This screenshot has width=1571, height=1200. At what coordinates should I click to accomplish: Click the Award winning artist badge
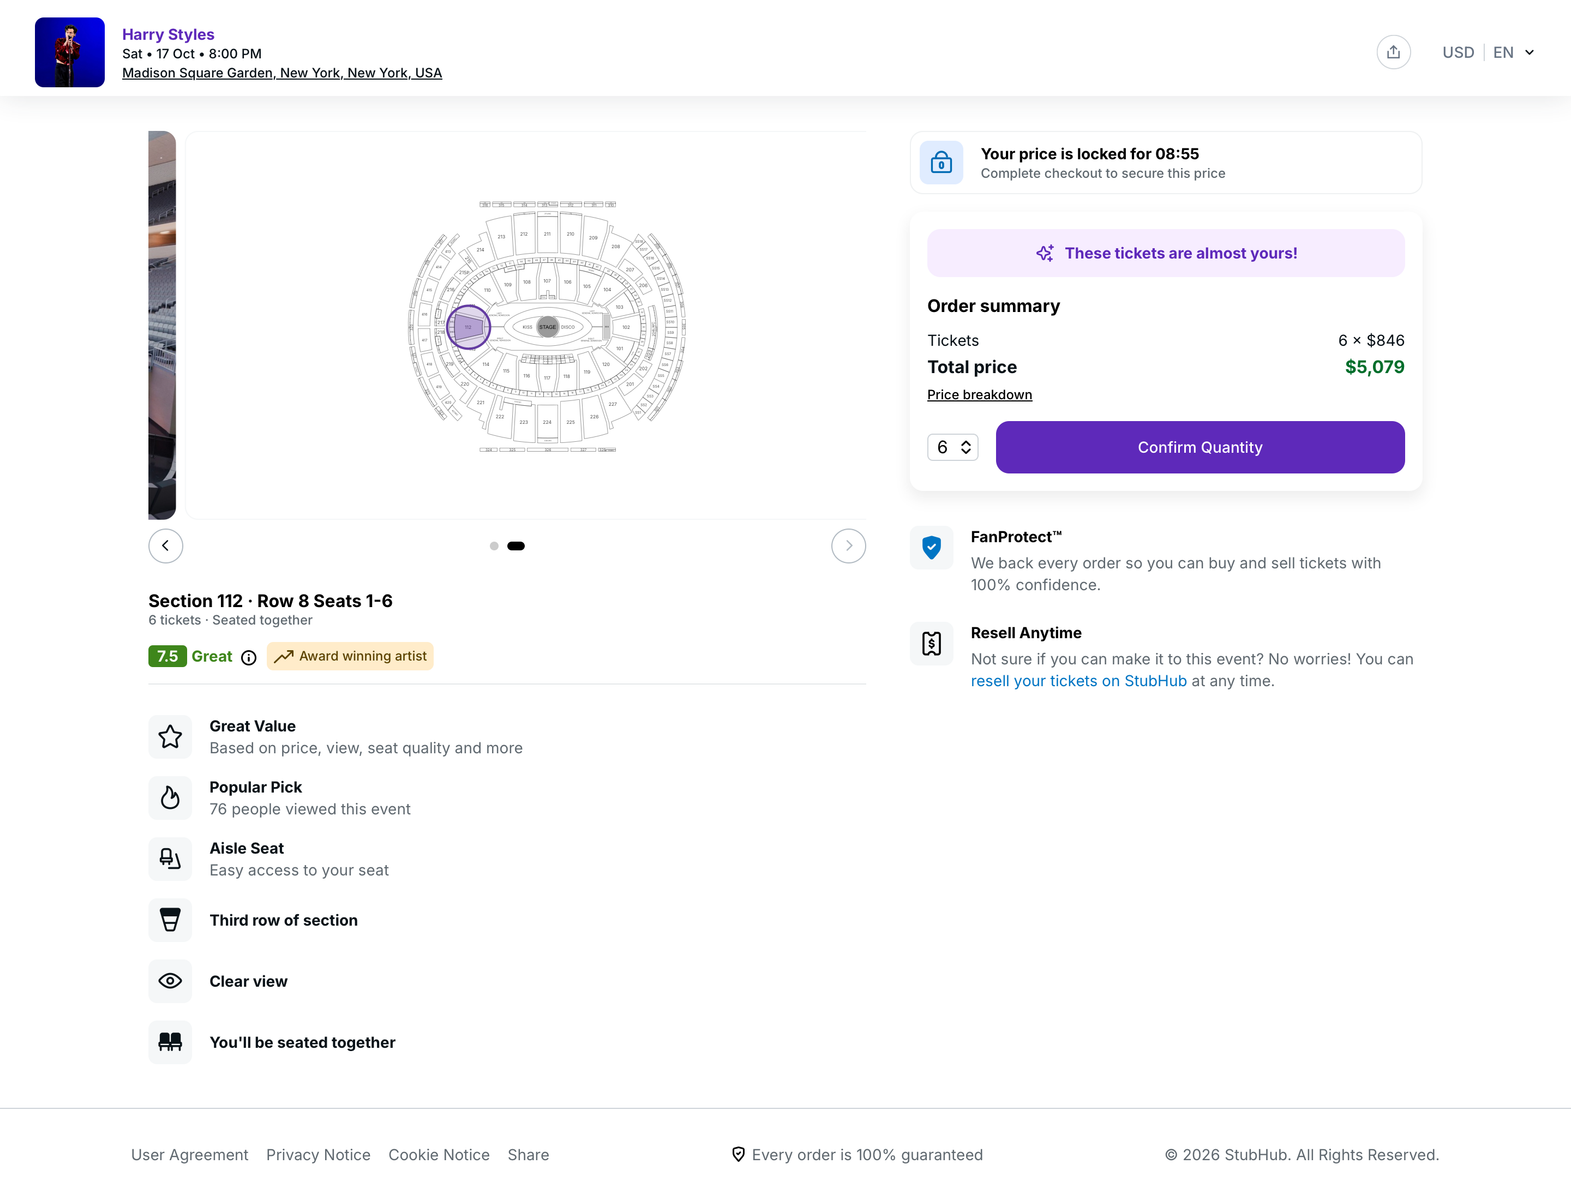point(350,656)
